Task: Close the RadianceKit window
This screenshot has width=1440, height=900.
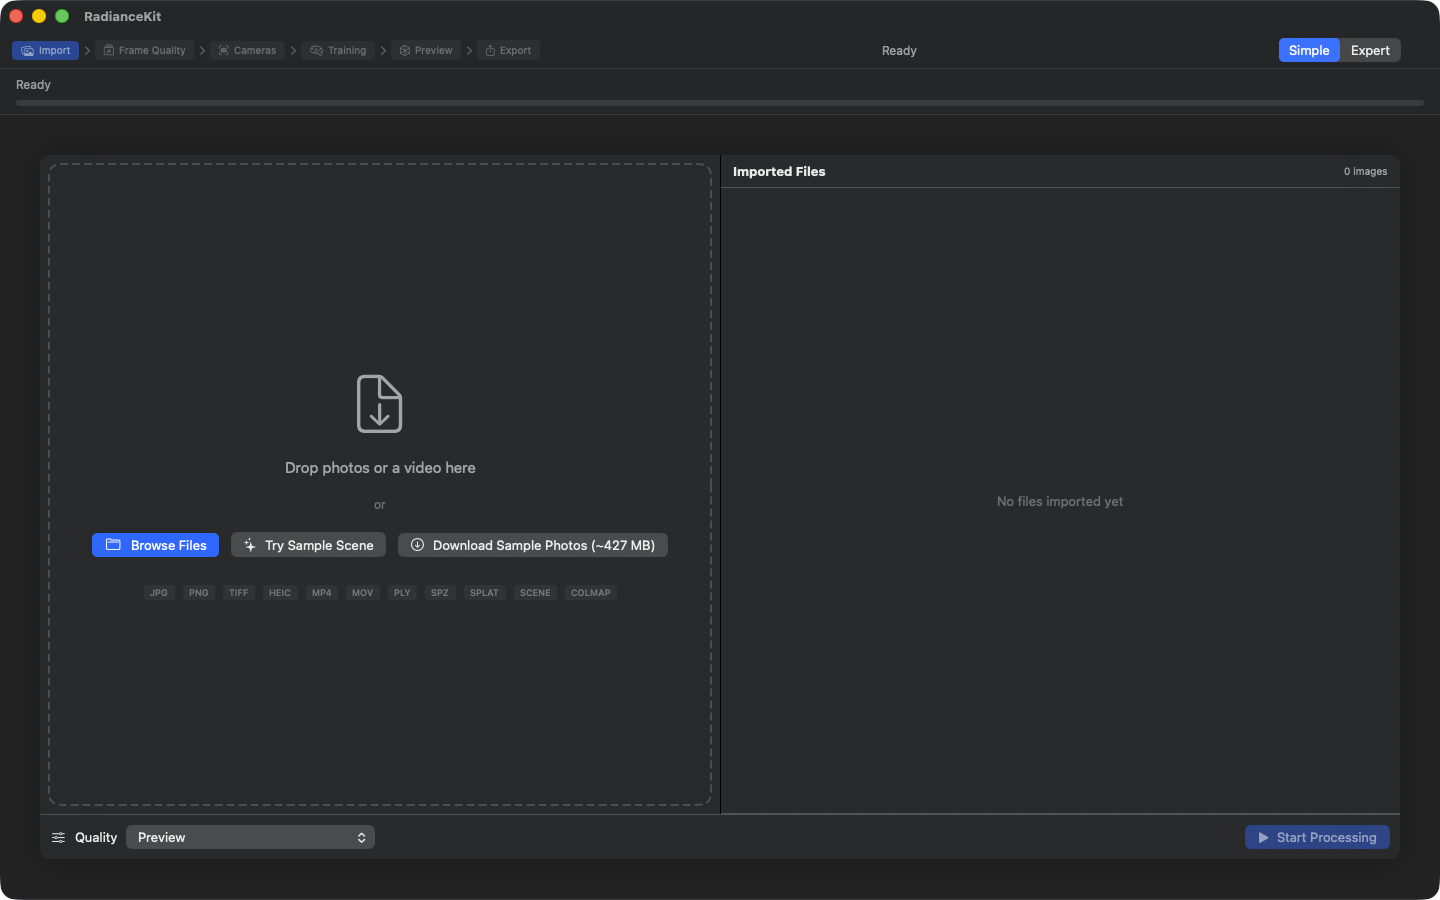Action: [x=16, y=16]
